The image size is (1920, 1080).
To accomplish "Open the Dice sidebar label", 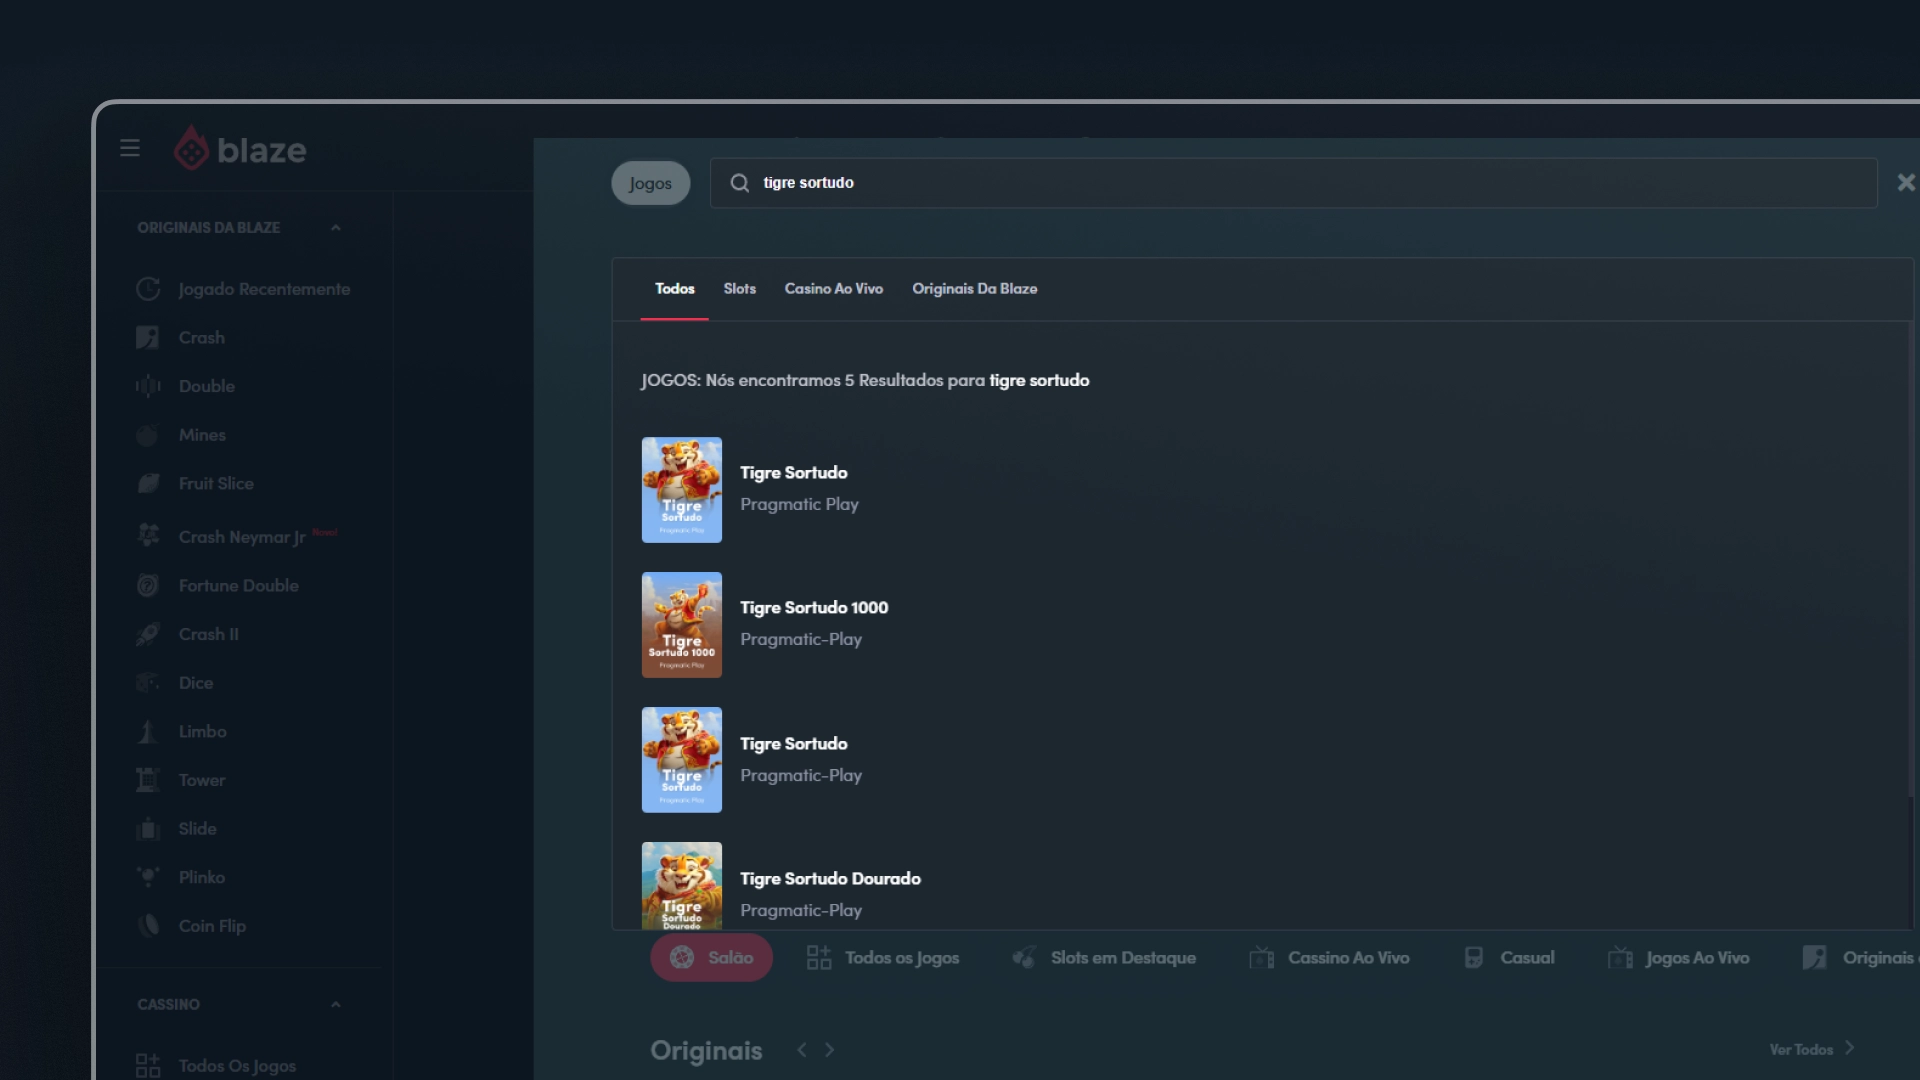I will [196, 683].
